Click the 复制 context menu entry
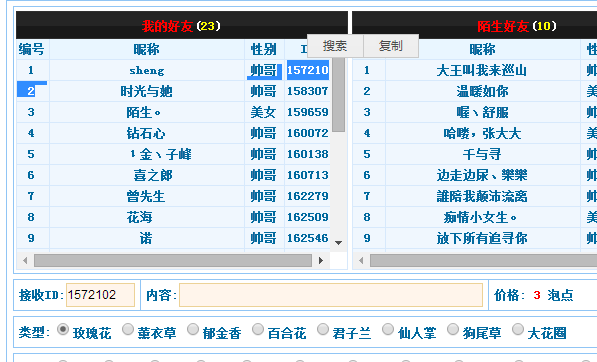This screenshot has width=597, height=362. (x=391, y=46)
